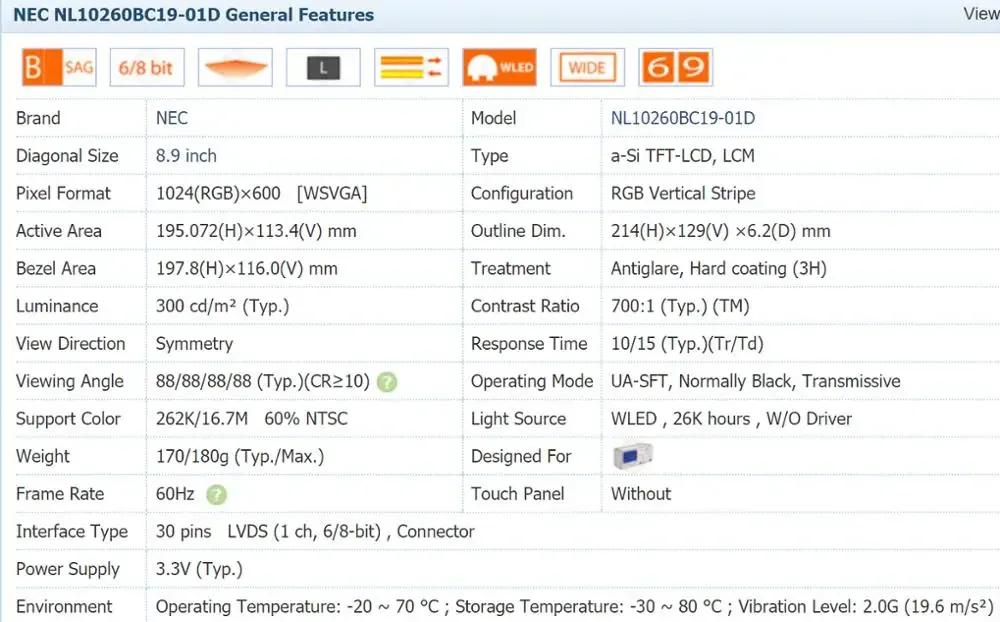
Task: Click the Light Source row label
Action: [x=518, y=419]
